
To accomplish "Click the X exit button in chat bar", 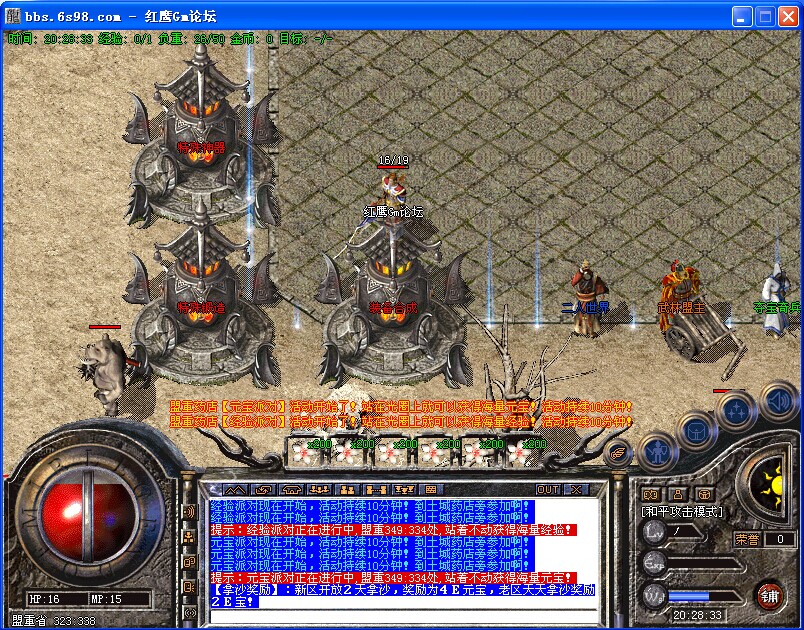I will [576, 490].
